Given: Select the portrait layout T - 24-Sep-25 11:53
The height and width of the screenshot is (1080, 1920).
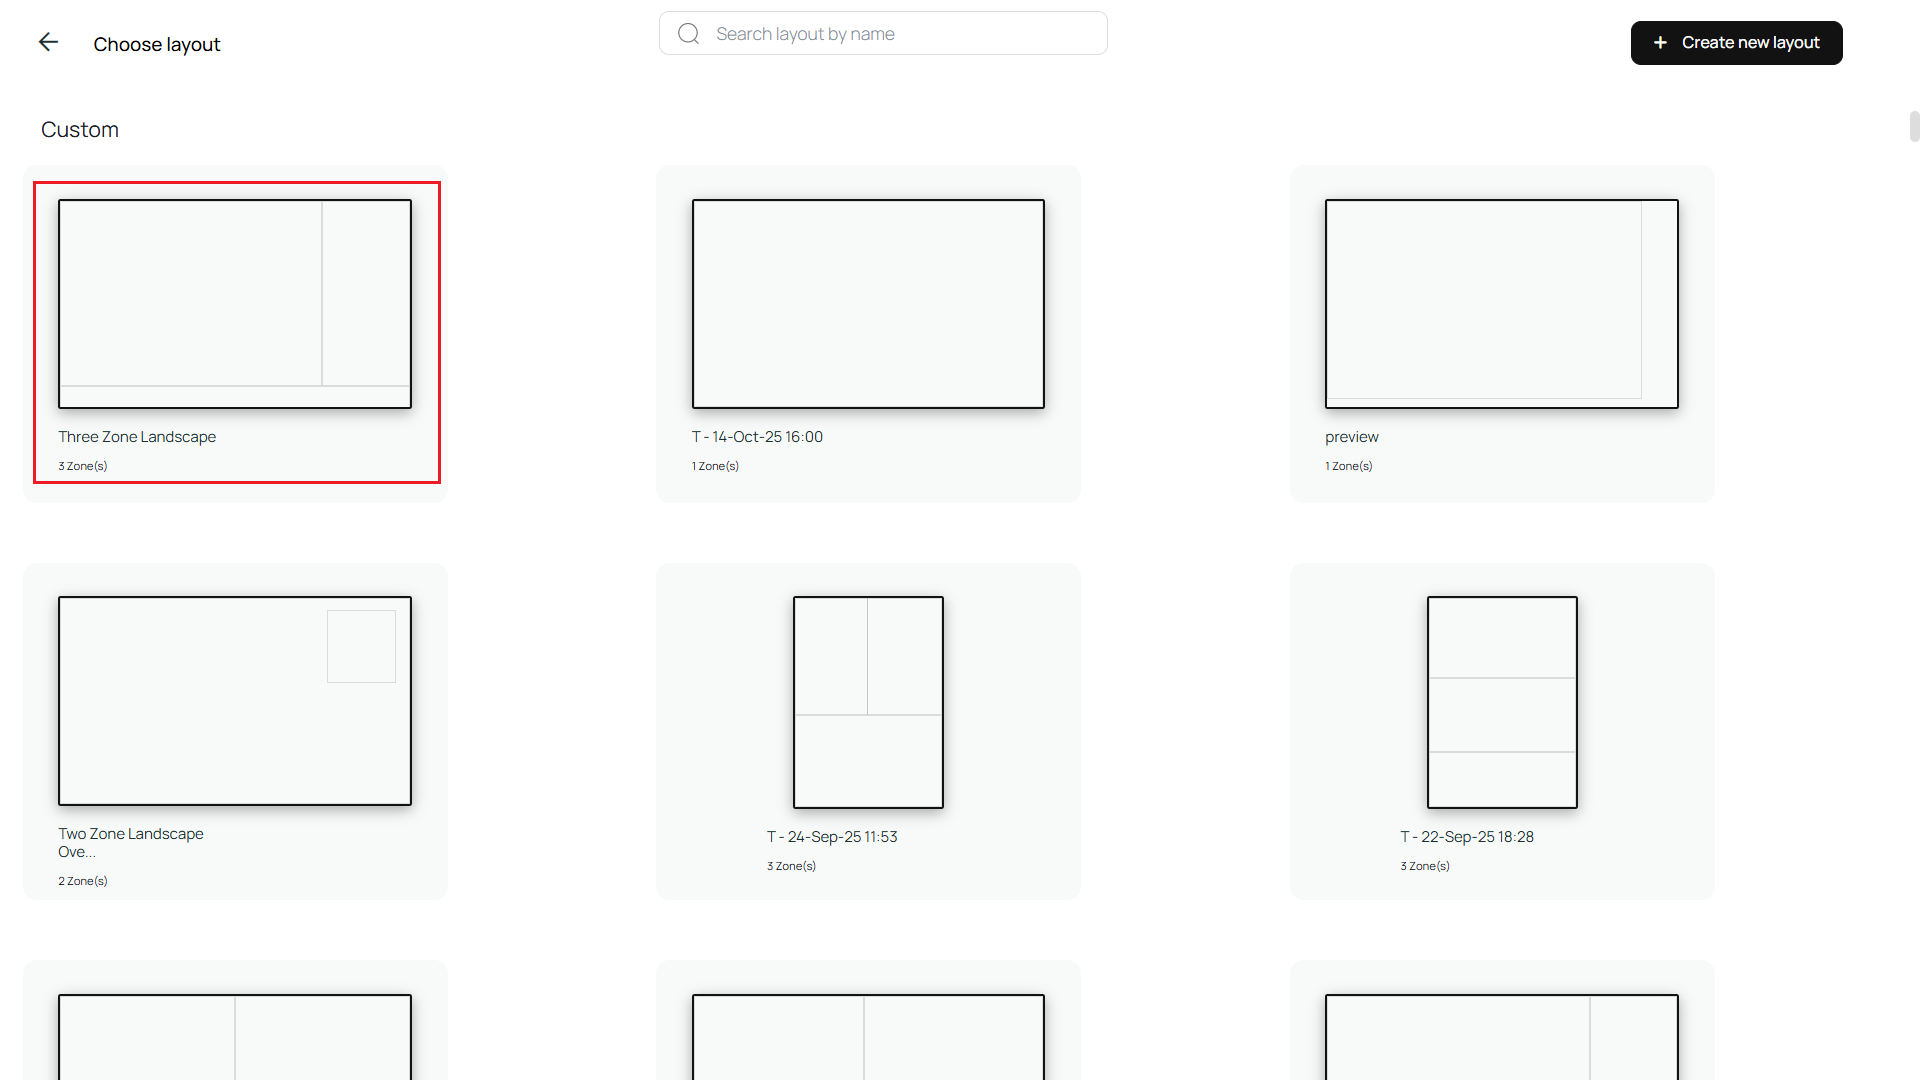Looking at the screenshot, I should pos(868,701).
